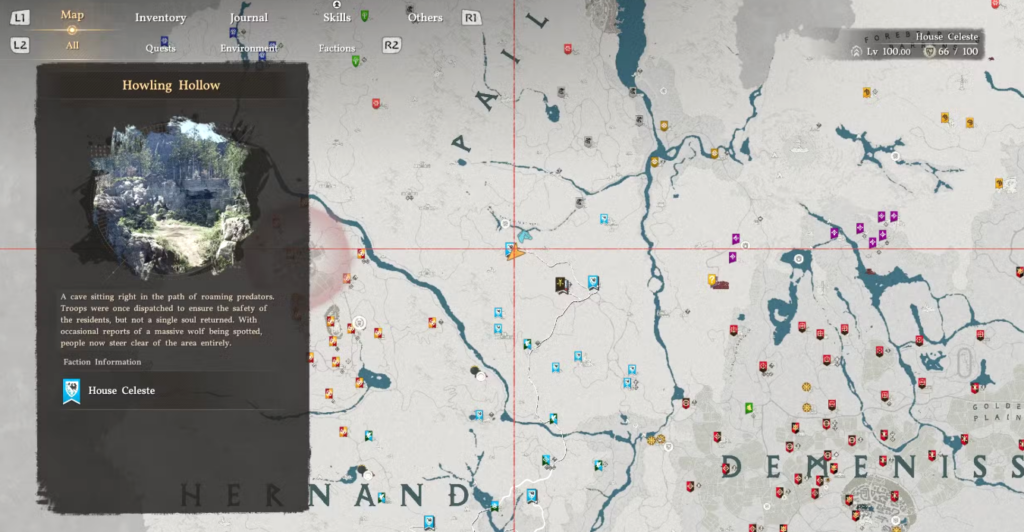This screenshot has width=1024, height=532.
Task: Click the yellow question mark quest marker
Action: tap(712, 280)
